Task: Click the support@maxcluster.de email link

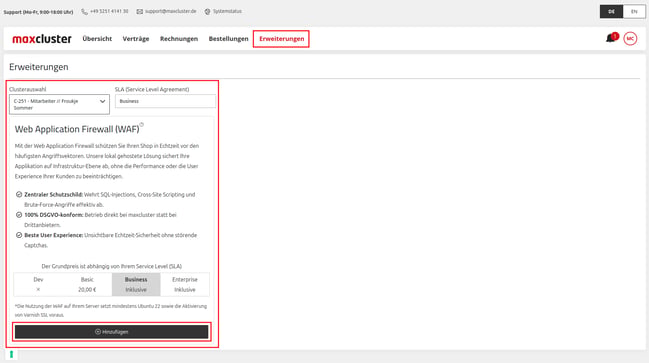Action: [x=171, y=11]
